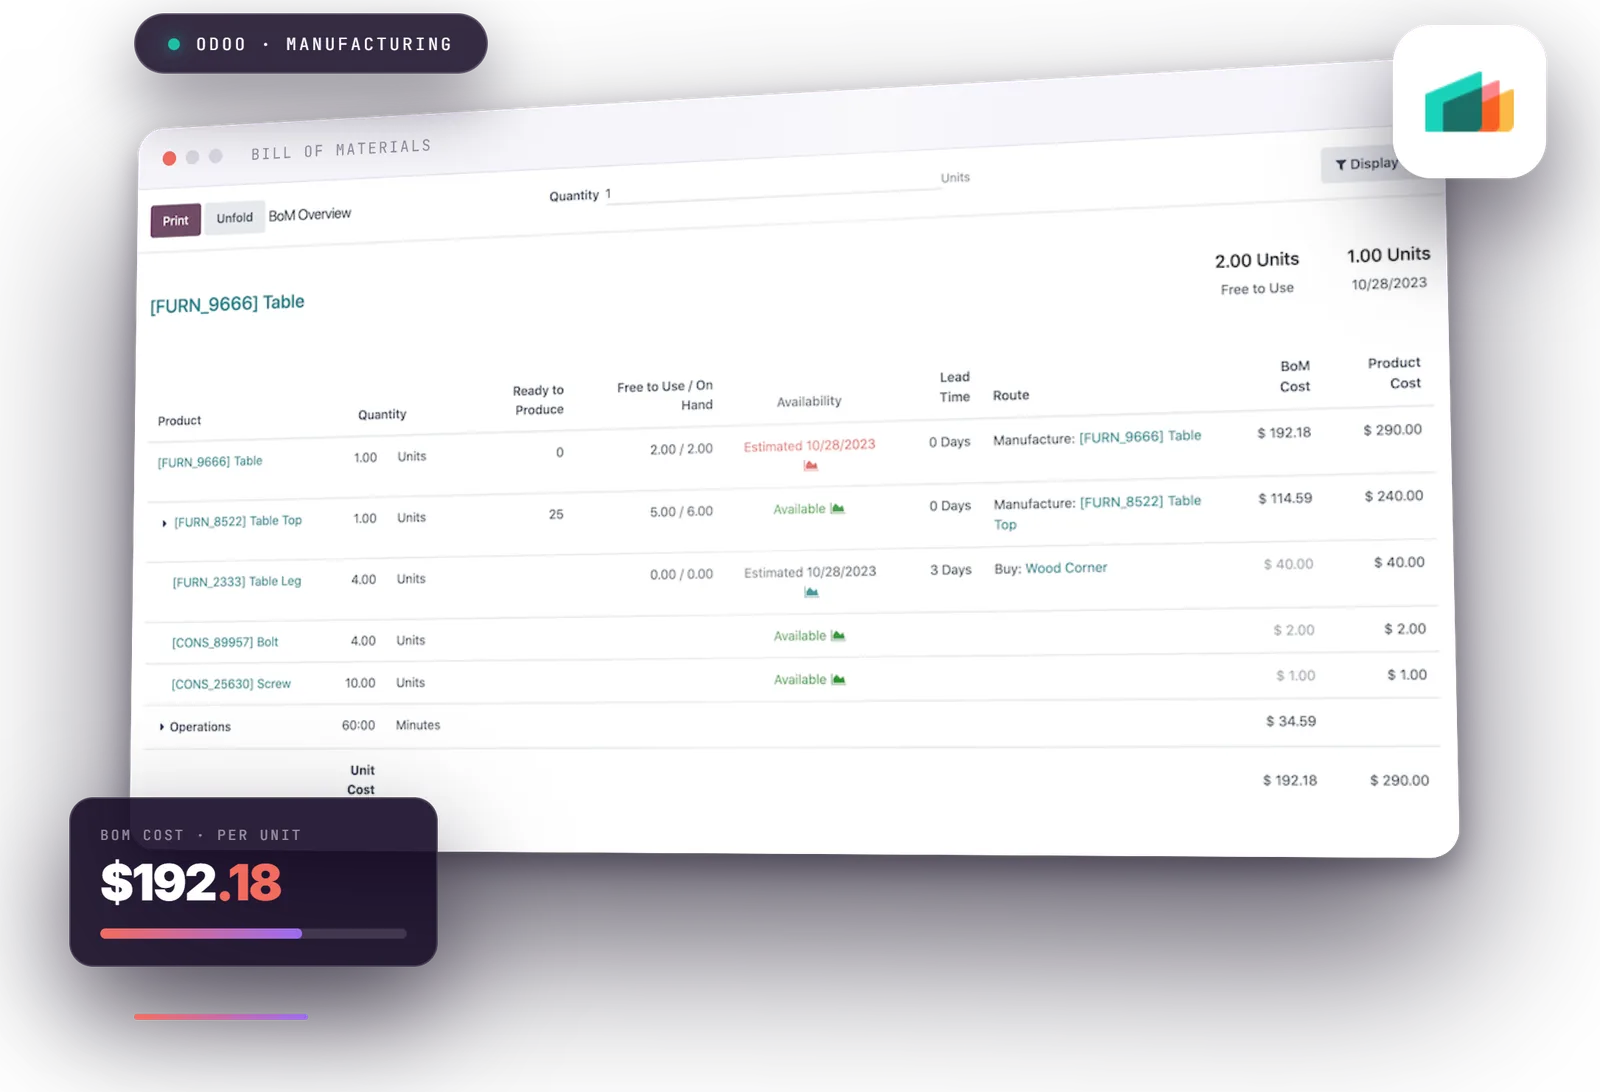This screenshot has height=1092, width=1600.
Task: Open the [FURN_8522] Table Top product link
Action: pyautogui.click(x=238, y=521)
